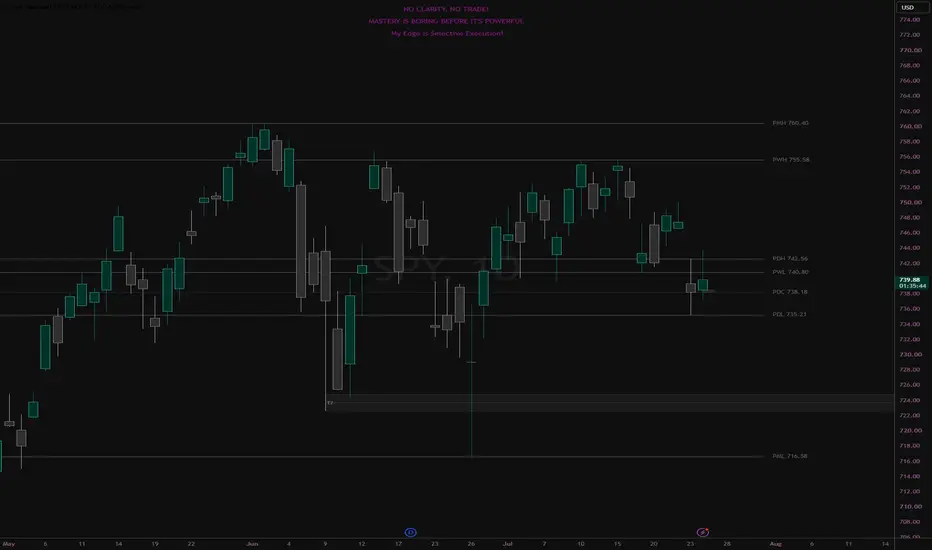Image resolution: width=932 pixels, height=550 pixels.
Task: Click the Jun label on time axis
Action: click(x=252, y=543)
